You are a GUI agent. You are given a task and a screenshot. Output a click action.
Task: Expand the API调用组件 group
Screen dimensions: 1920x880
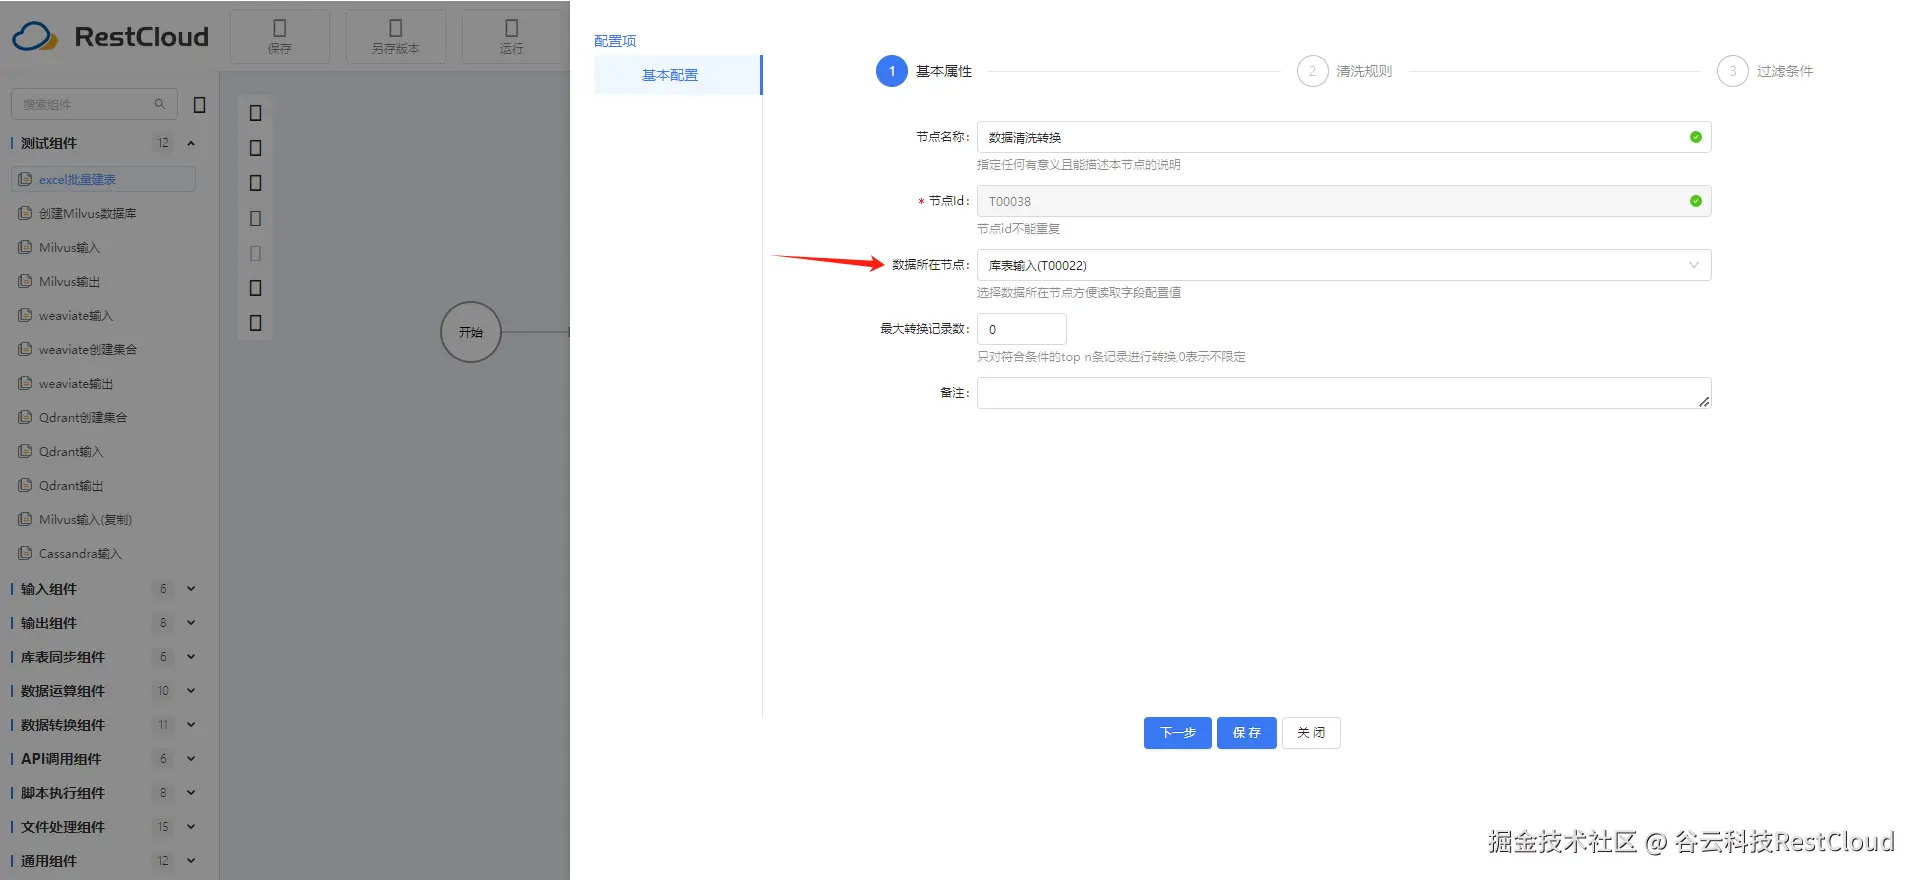click(x=190, y=759)
